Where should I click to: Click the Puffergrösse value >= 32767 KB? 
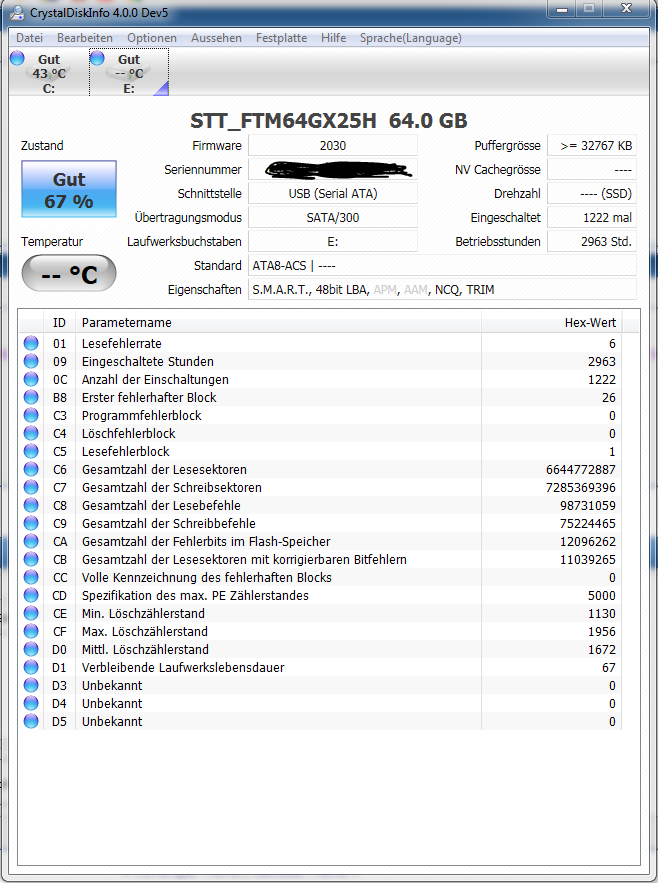pos(592,145)
